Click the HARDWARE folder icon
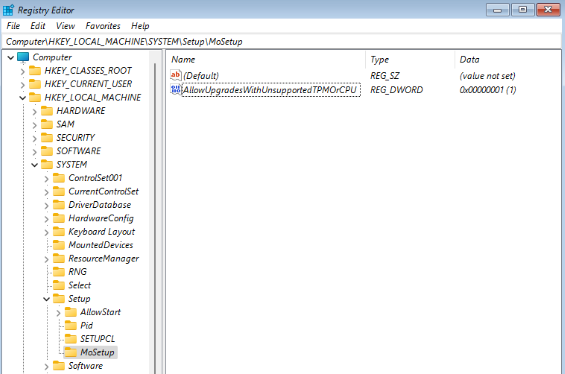Image resolution: width=565 pixels, height=374 pixels. coord(47,111)
